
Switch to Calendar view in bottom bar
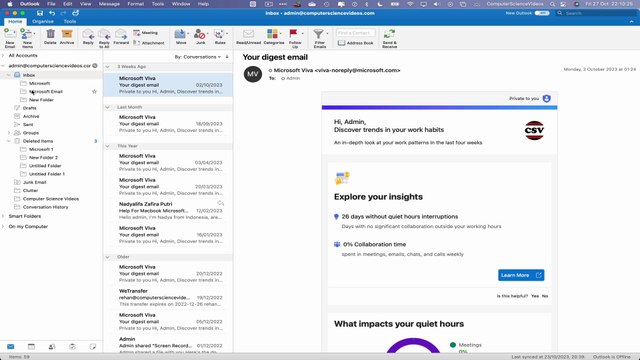(31, 347)
